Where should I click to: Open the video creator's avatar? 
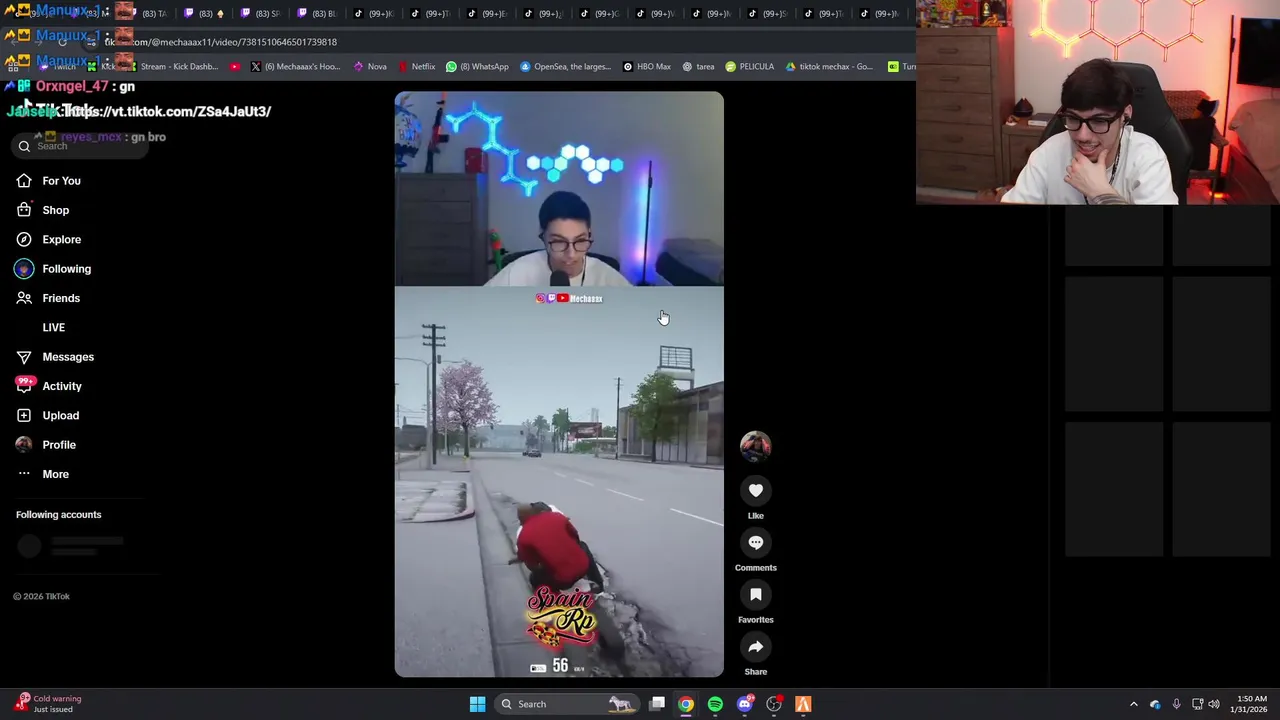[756, 446]
